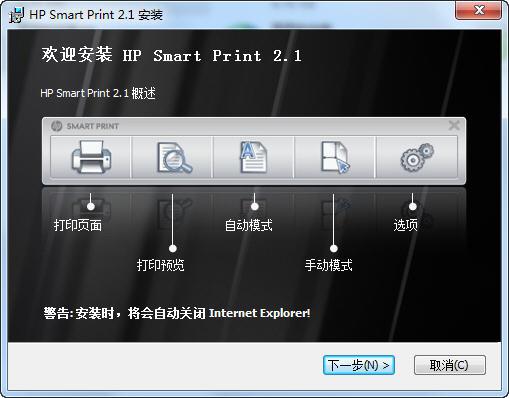Click the 'HP Smart Print 2.1 概述' text
The image size is (509, 398).
coord(98,93)
